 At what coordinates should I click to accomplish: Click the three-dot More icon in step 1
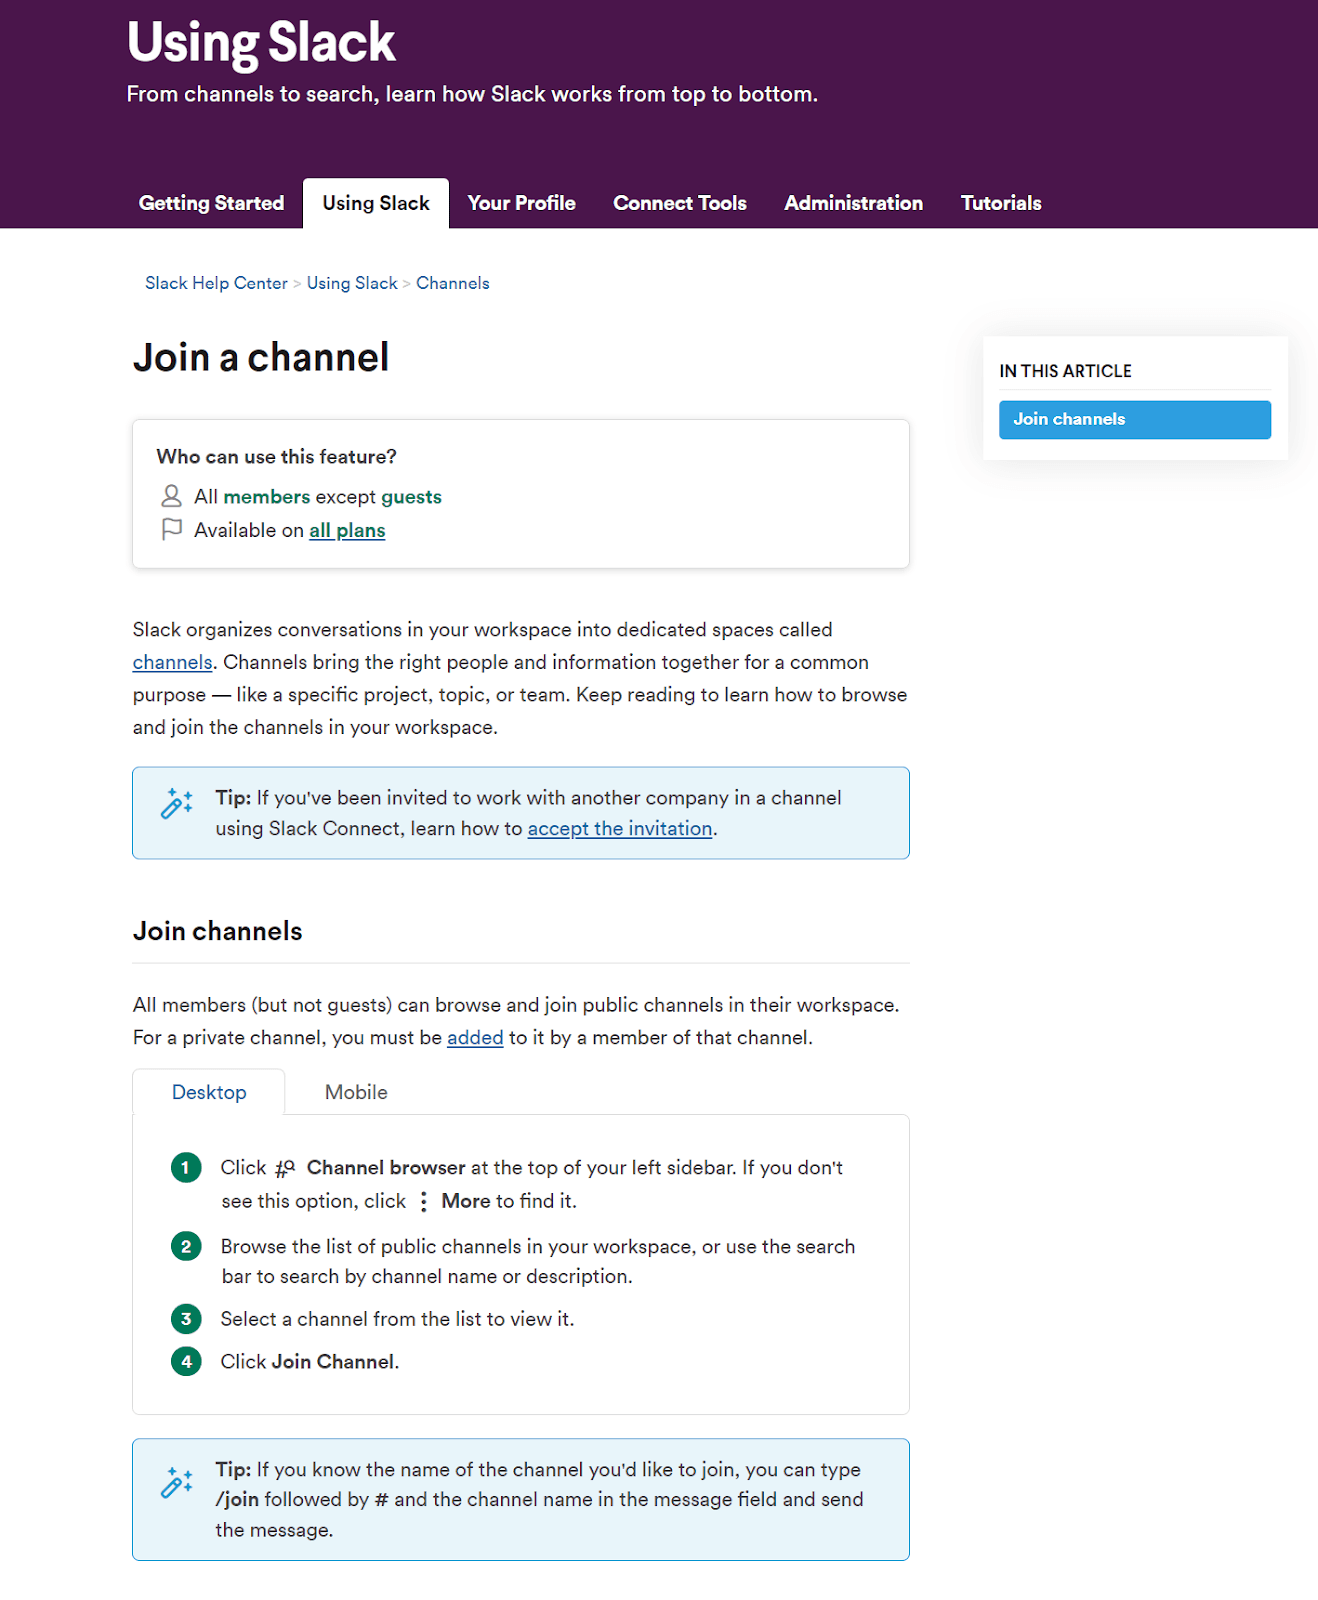click(424, 1201)
